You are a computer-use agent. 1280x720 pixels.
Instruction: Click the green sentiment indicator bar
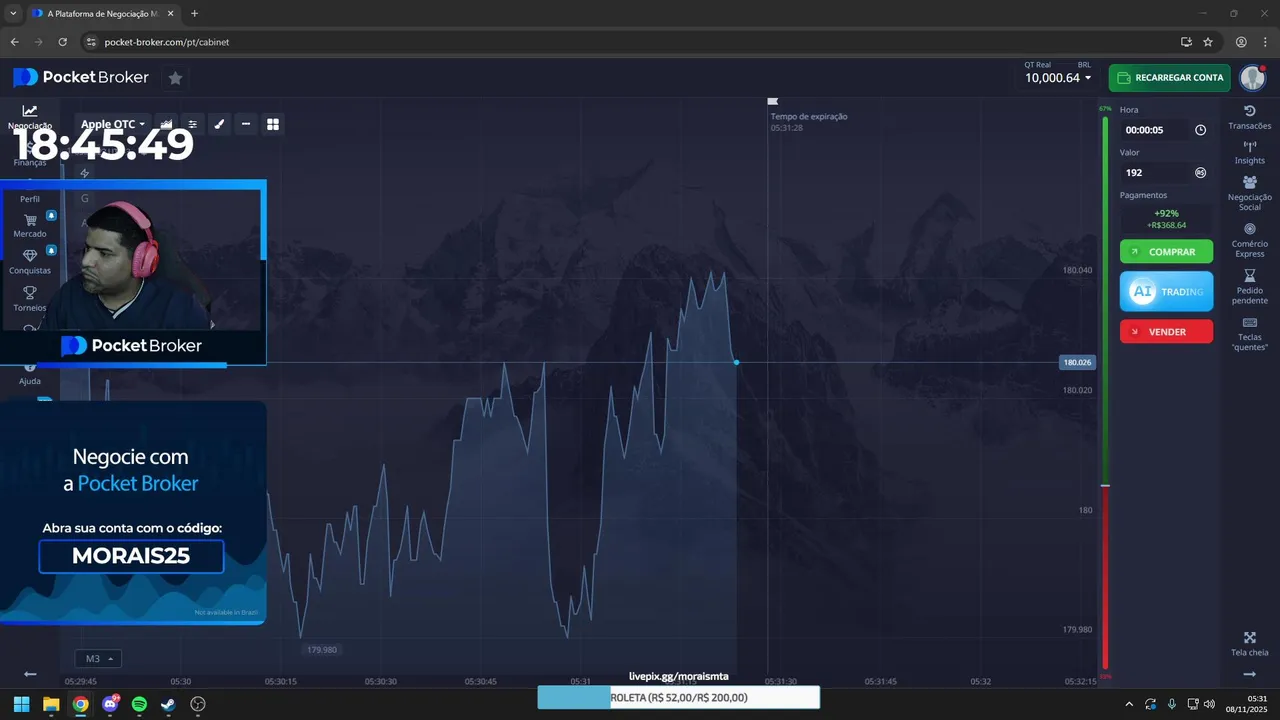pyautogui.click(x=1105, y=300)
